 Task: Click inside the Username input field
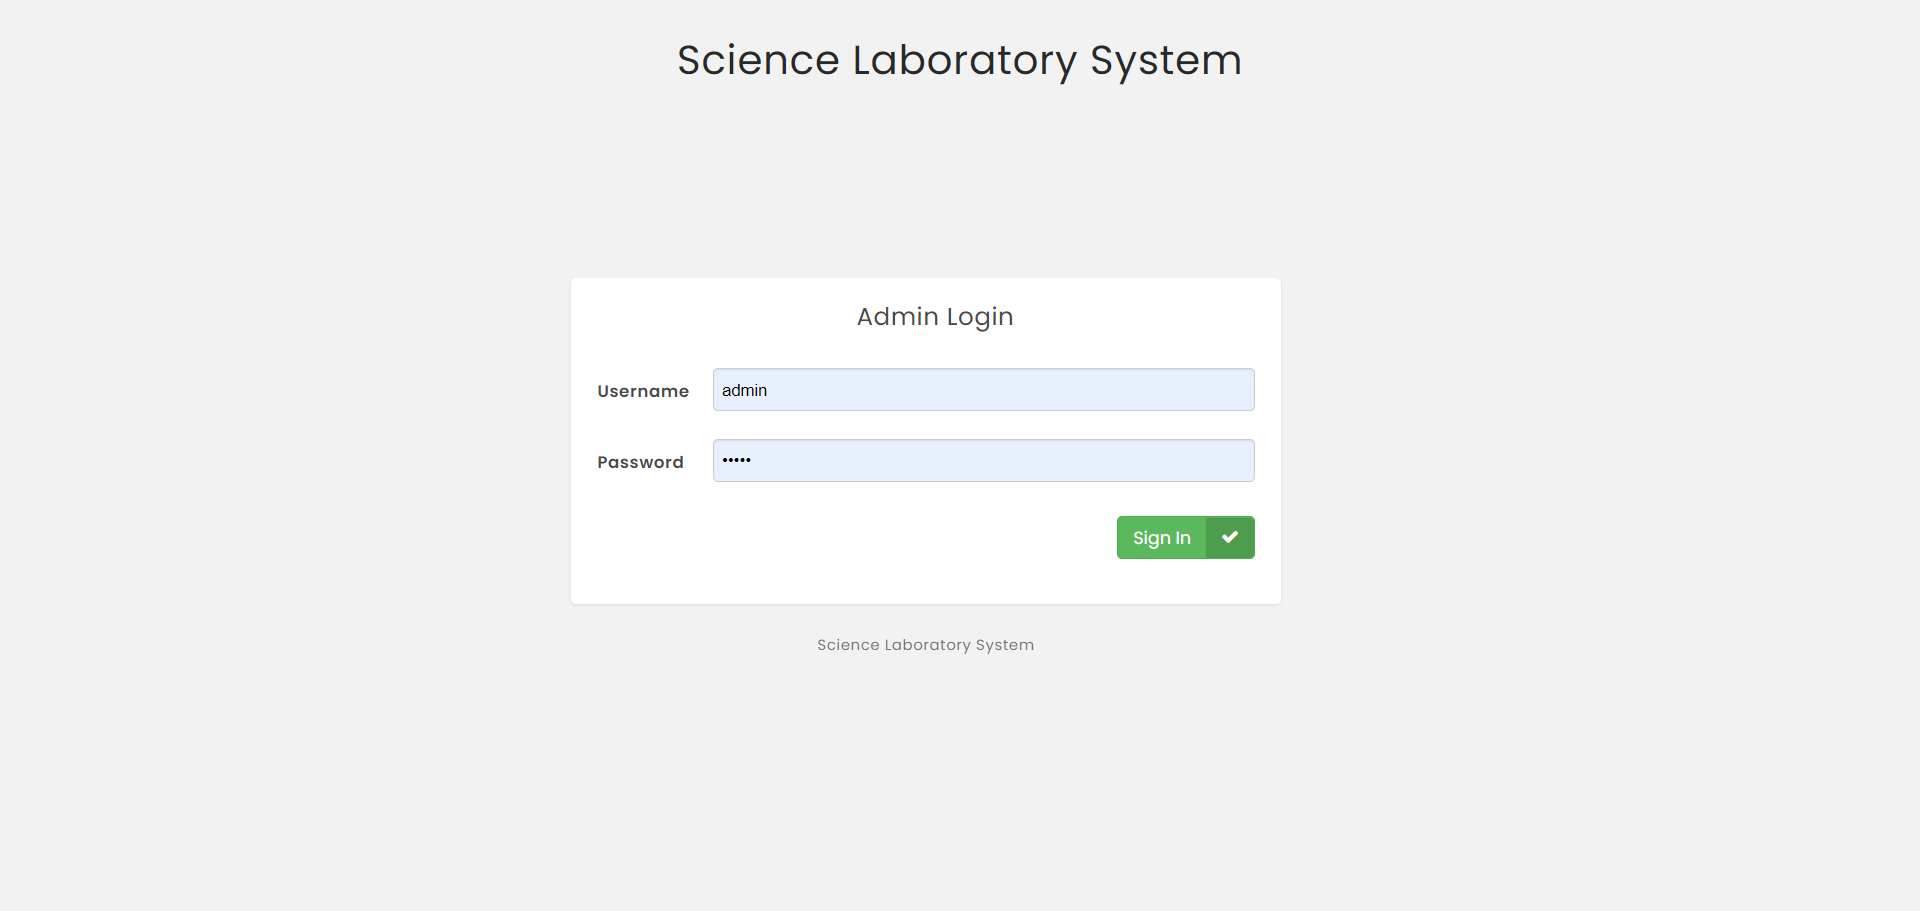point(983,389)
